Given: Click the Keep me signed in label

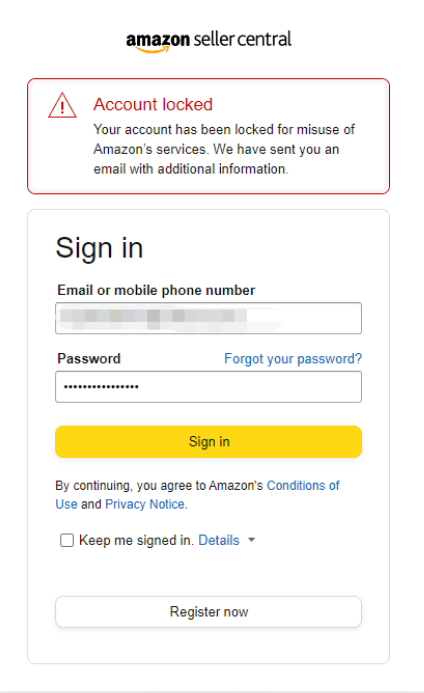Looking at the screenshot, I should (x=136, y=540).
